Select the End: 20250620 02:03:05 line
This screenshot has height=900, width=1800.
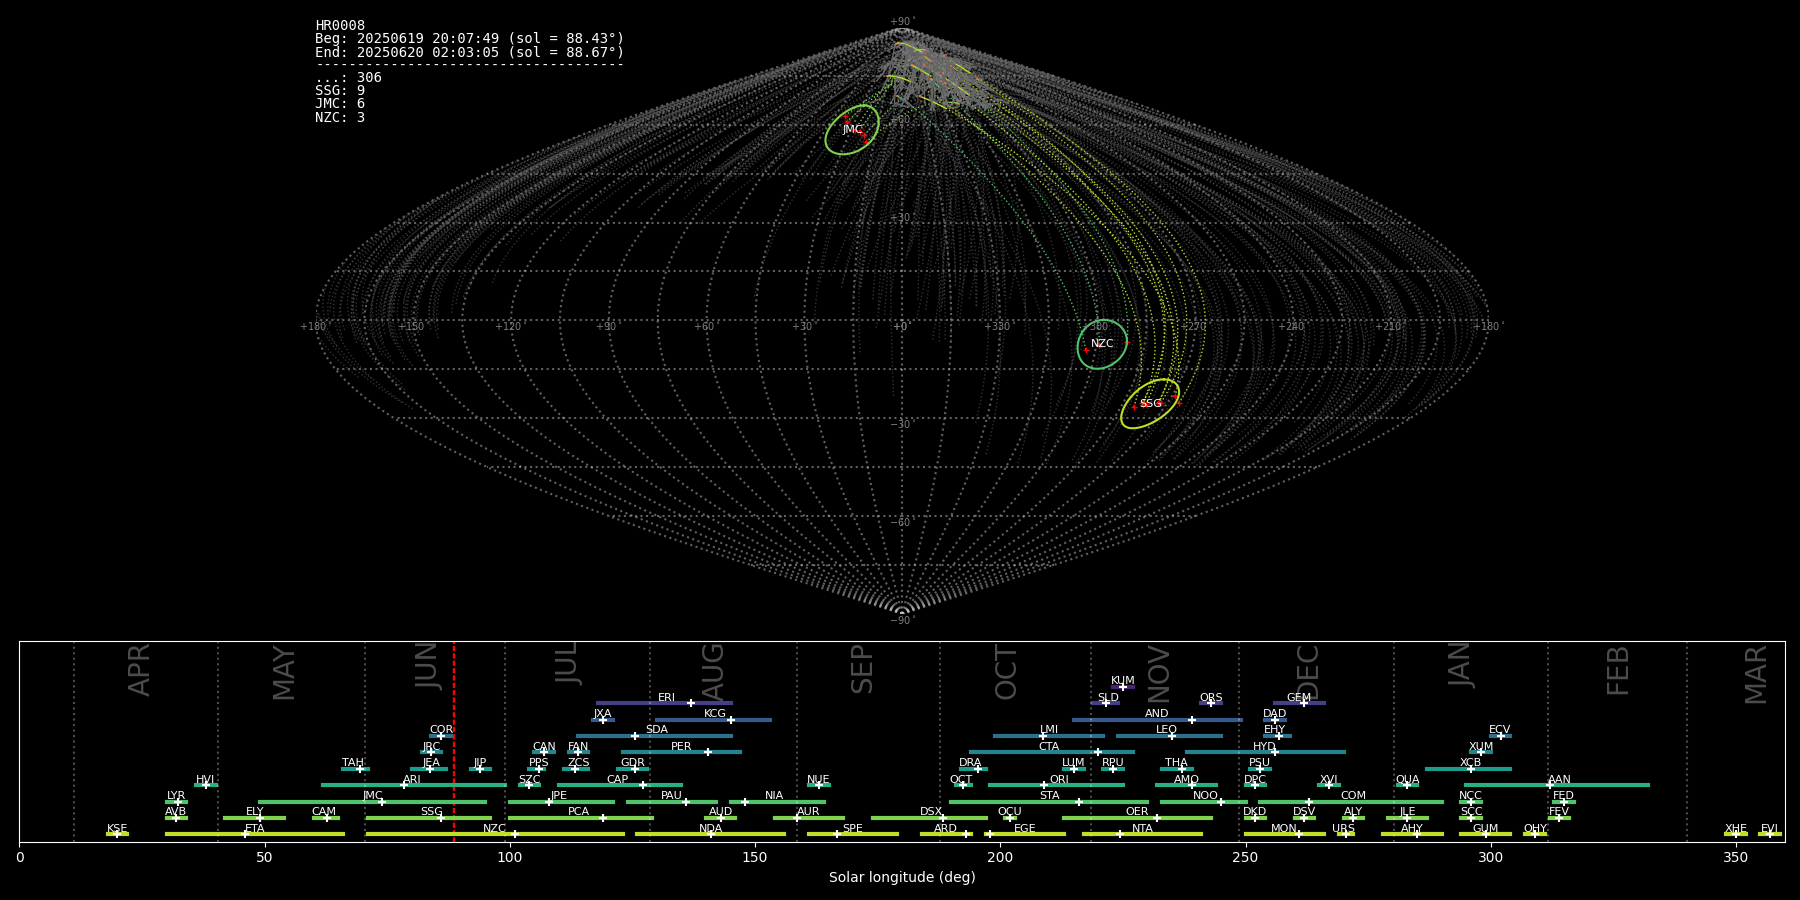pos(469,52)
